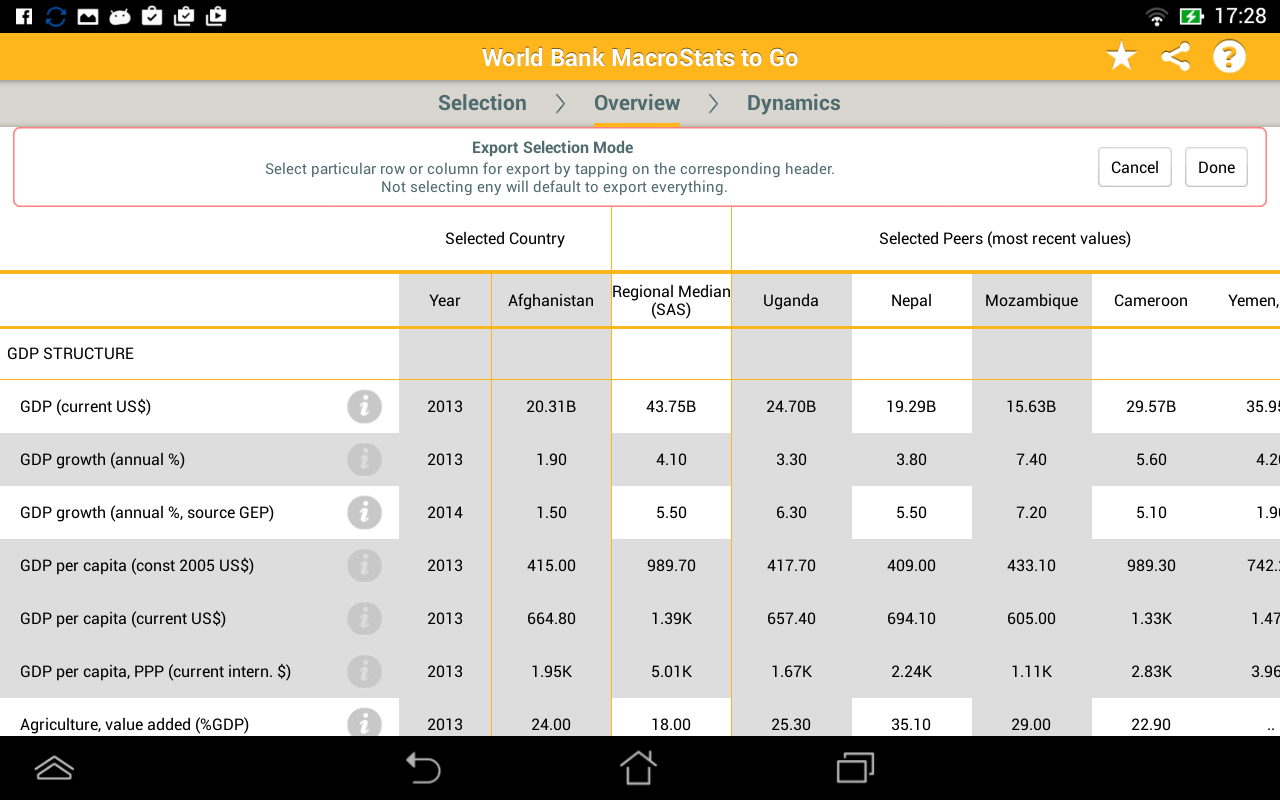Tap the sync notification icon
Image resolution: width=1280 pixels, height=800 pixels.
(56, 16)
